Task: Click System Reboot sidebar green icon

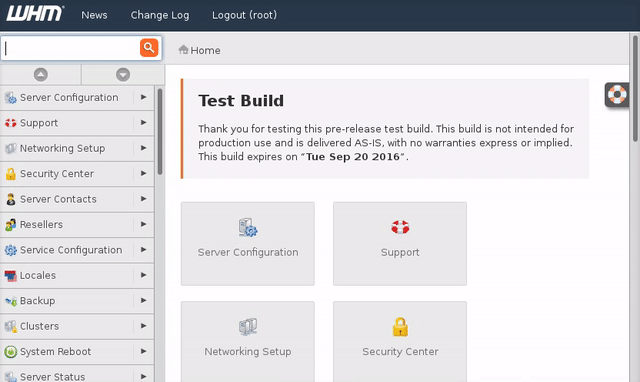Action: pyautogui.click(x=11, y=351)
